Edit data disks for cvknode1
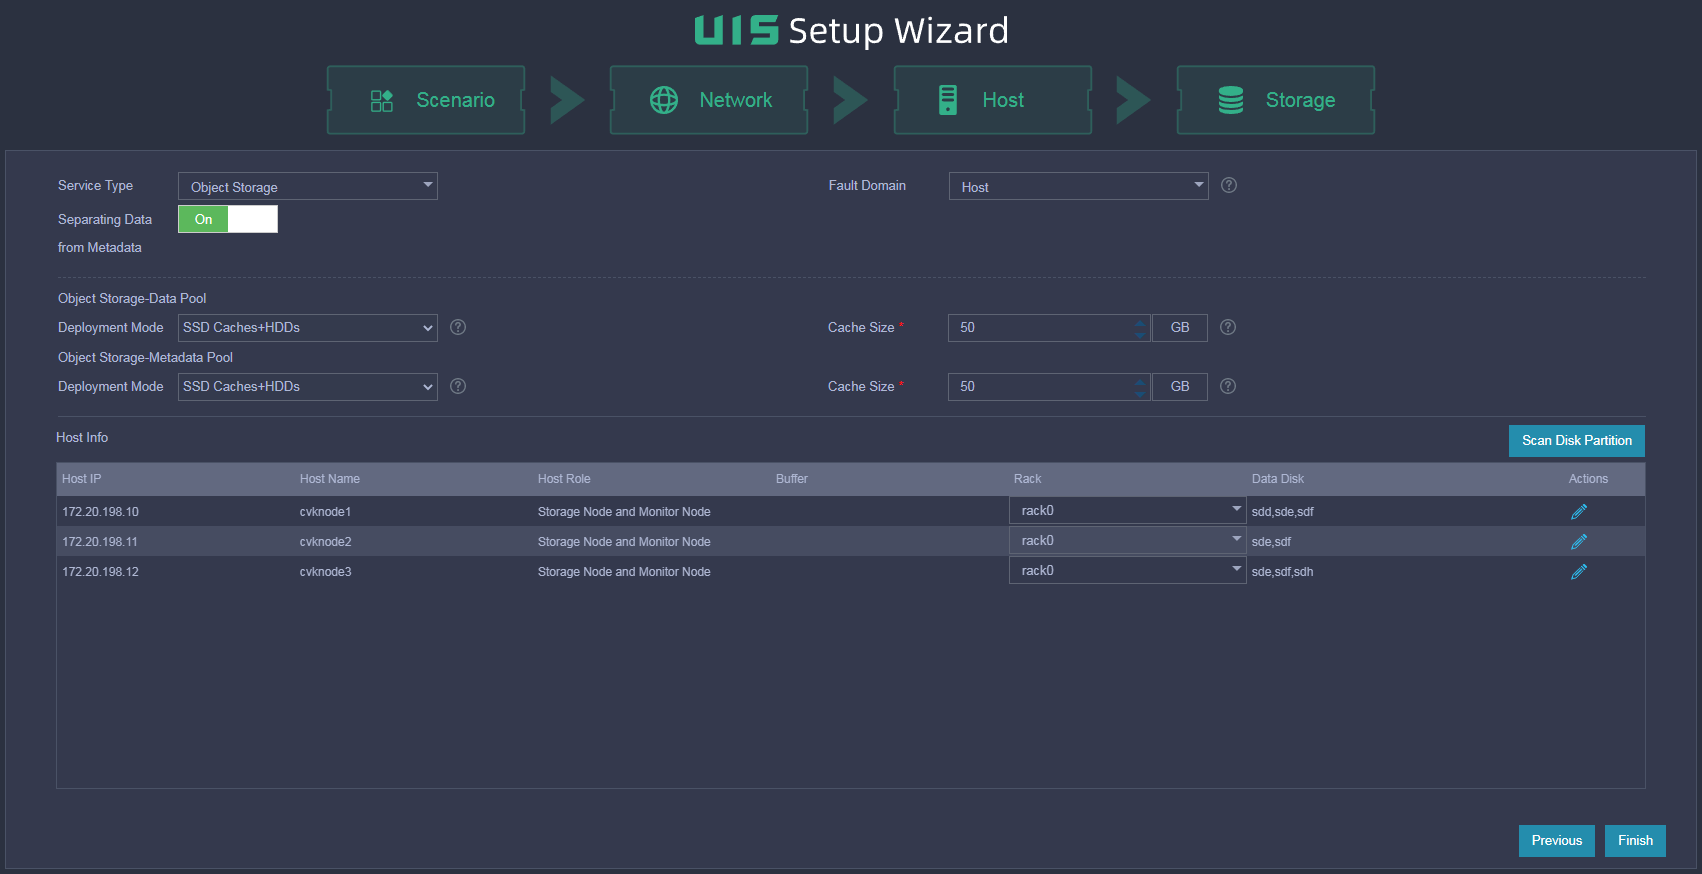This screenshot has height=874, width=1702. coord(1579,512)
